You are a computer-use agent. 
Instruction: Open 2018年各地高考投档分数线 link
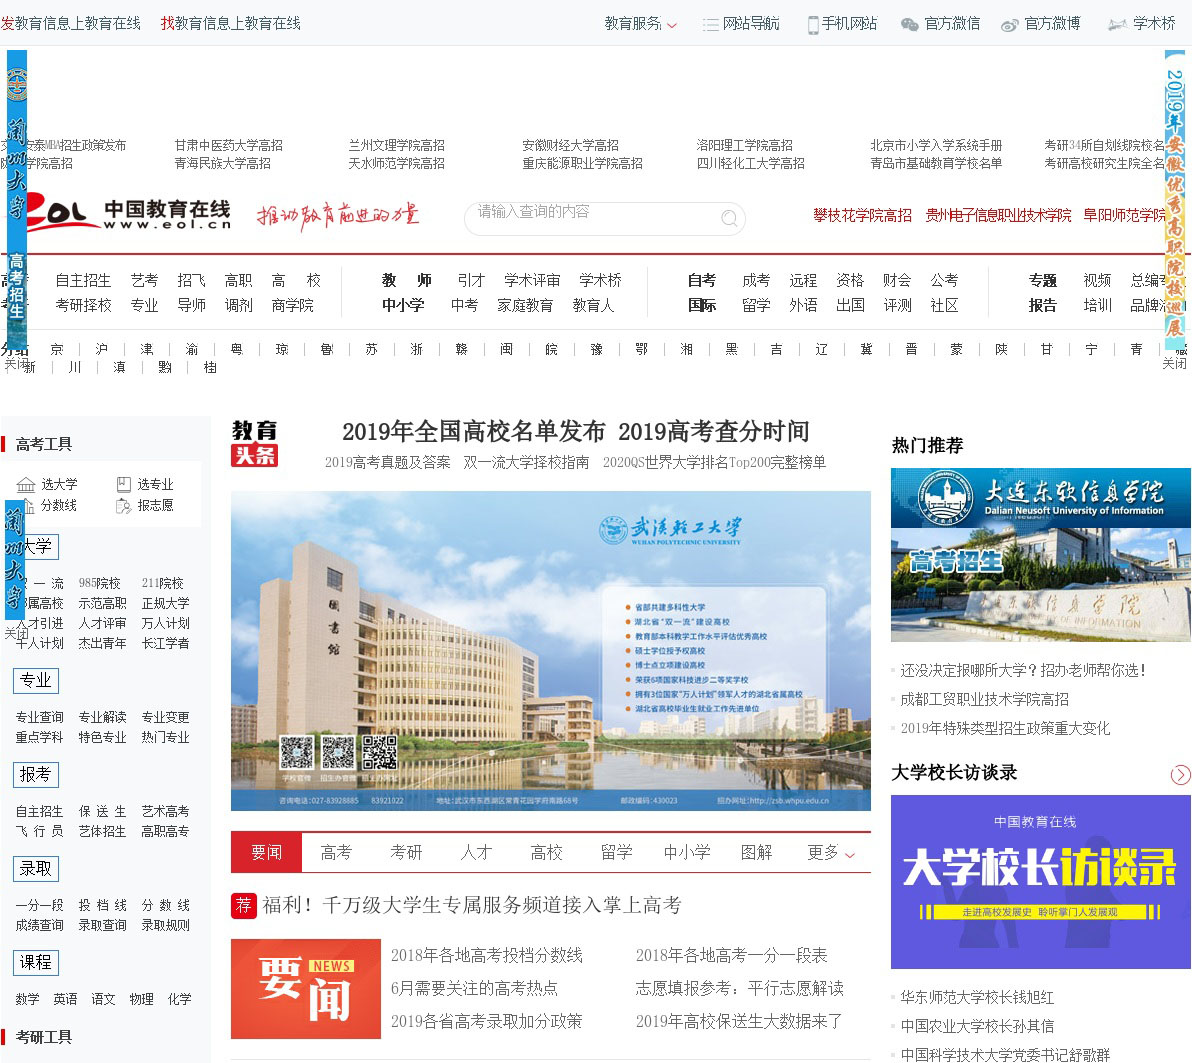point(487,956)
